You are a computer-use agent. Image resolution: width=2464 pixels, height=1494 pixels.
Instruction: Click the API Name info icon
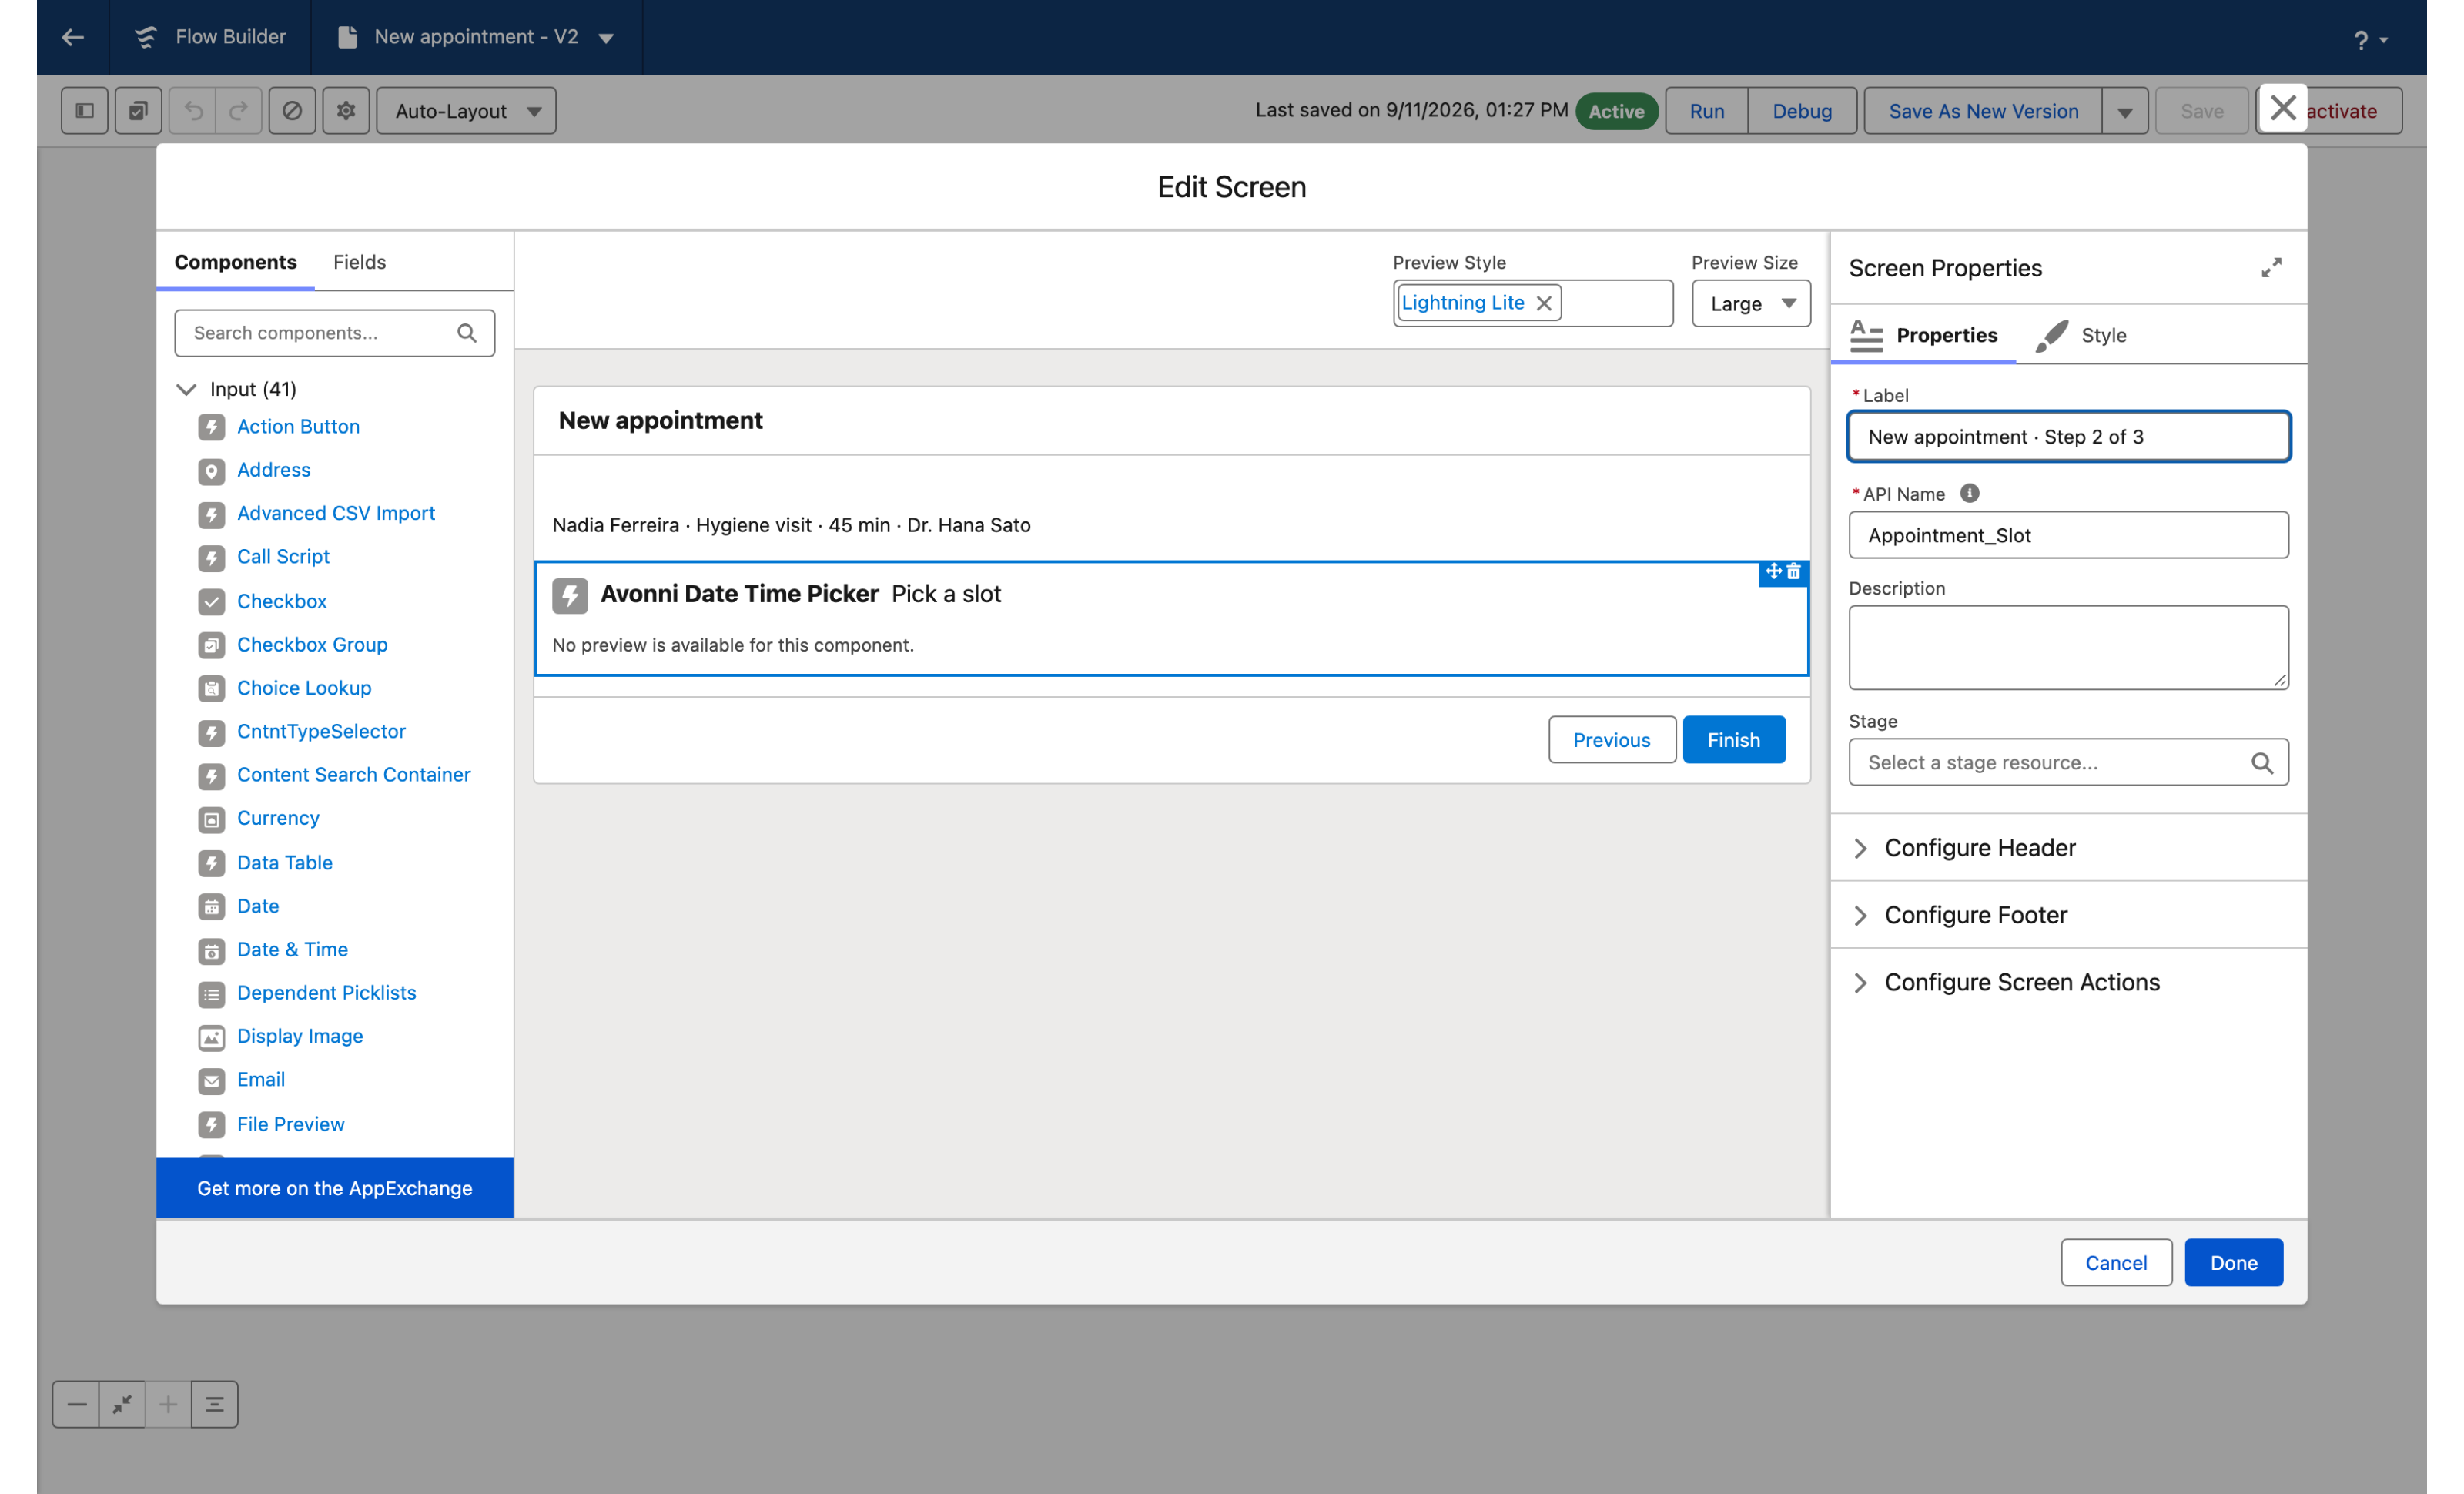pyautogui.click(x=1969, y=493)
